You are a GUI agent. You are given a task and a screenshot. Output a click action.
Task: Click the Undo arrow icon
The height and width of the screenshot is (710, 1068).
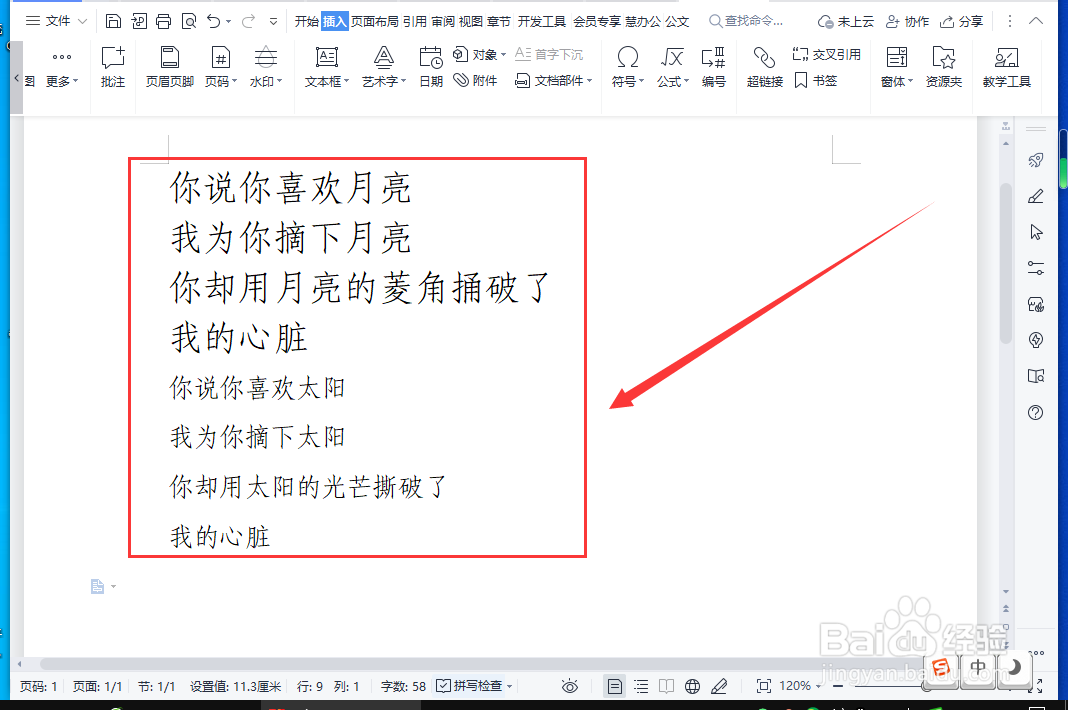click(214, 21)
